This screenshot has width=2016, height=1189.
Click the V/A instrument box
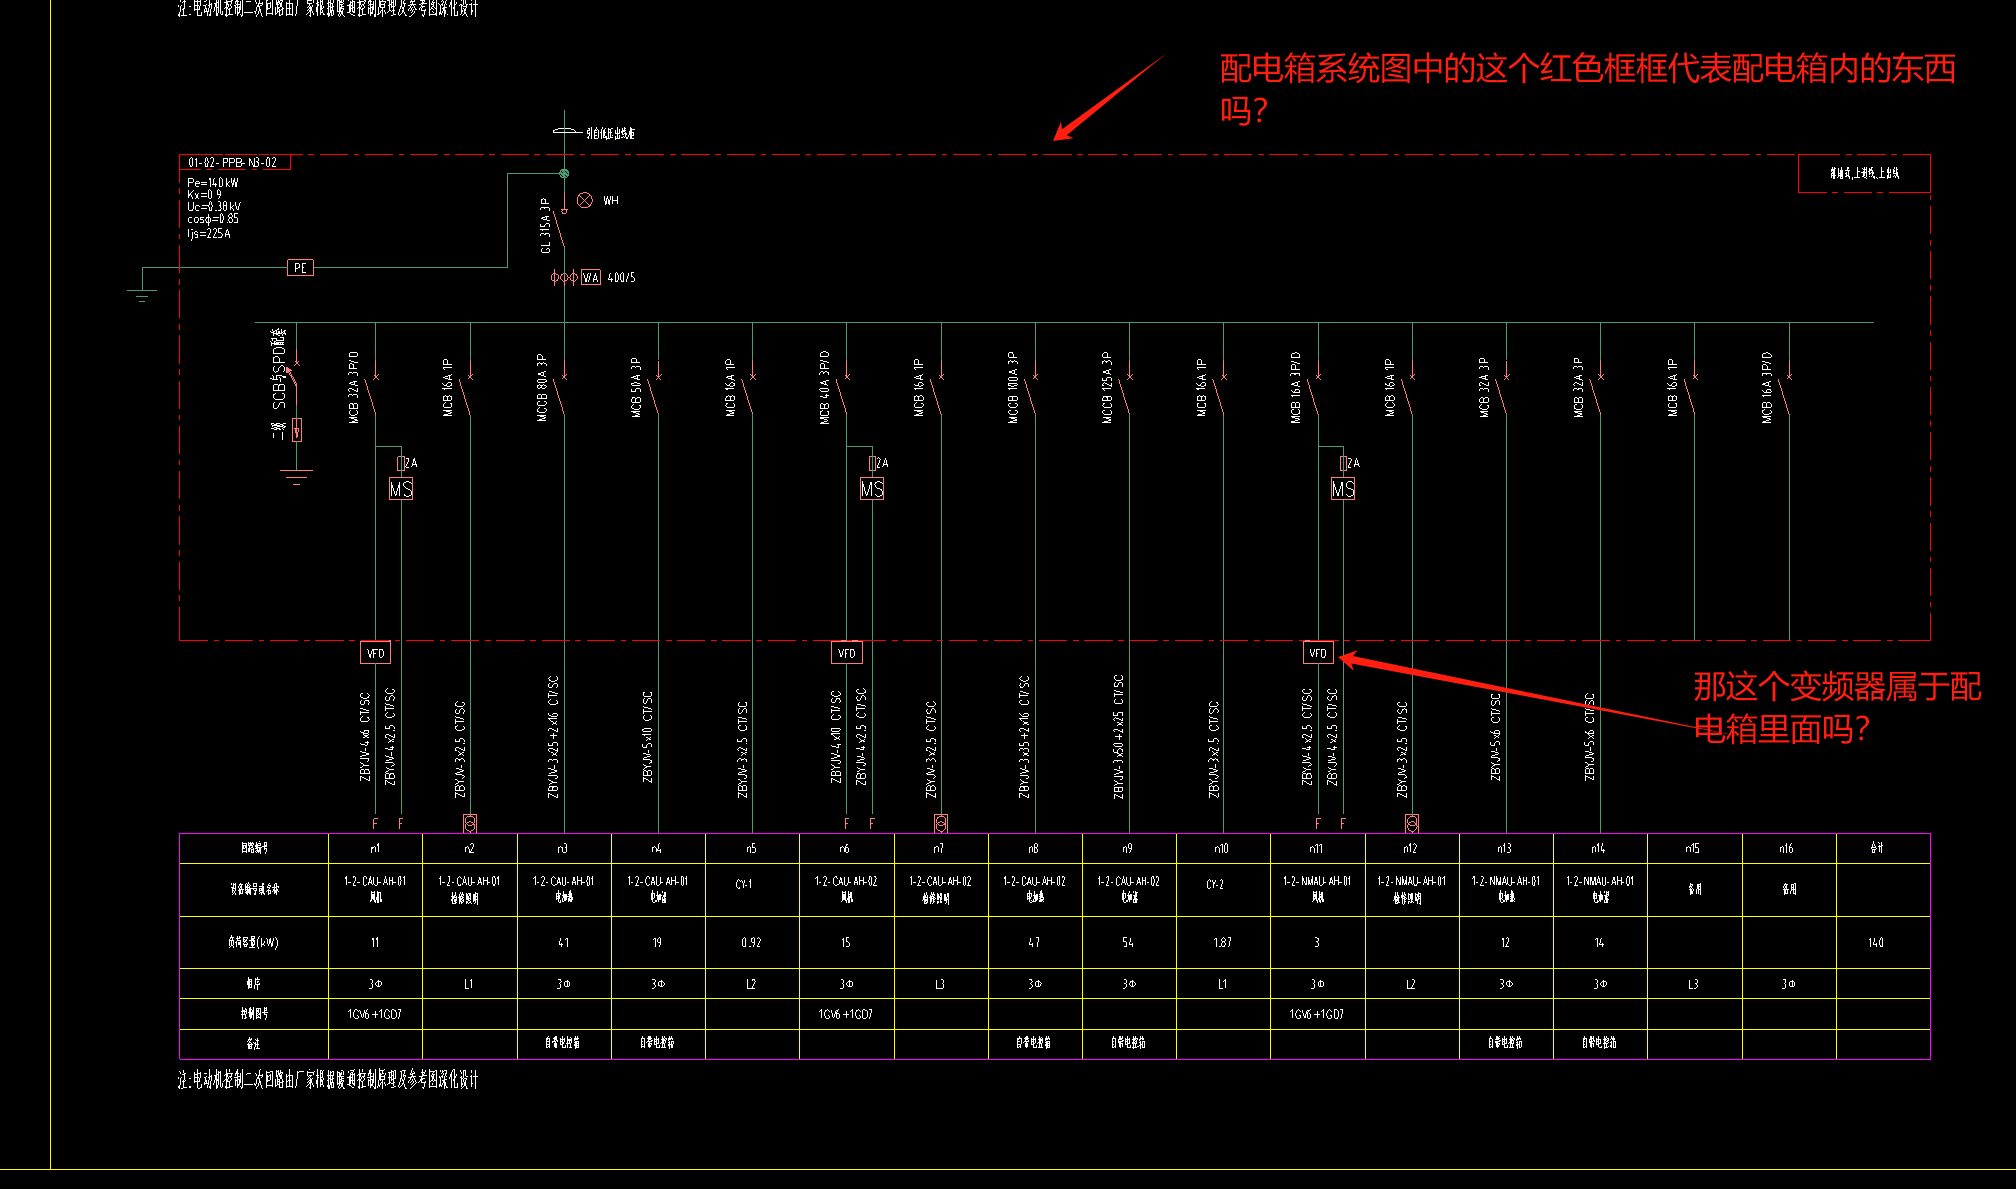pyautogui.click(x=591, y=277)
